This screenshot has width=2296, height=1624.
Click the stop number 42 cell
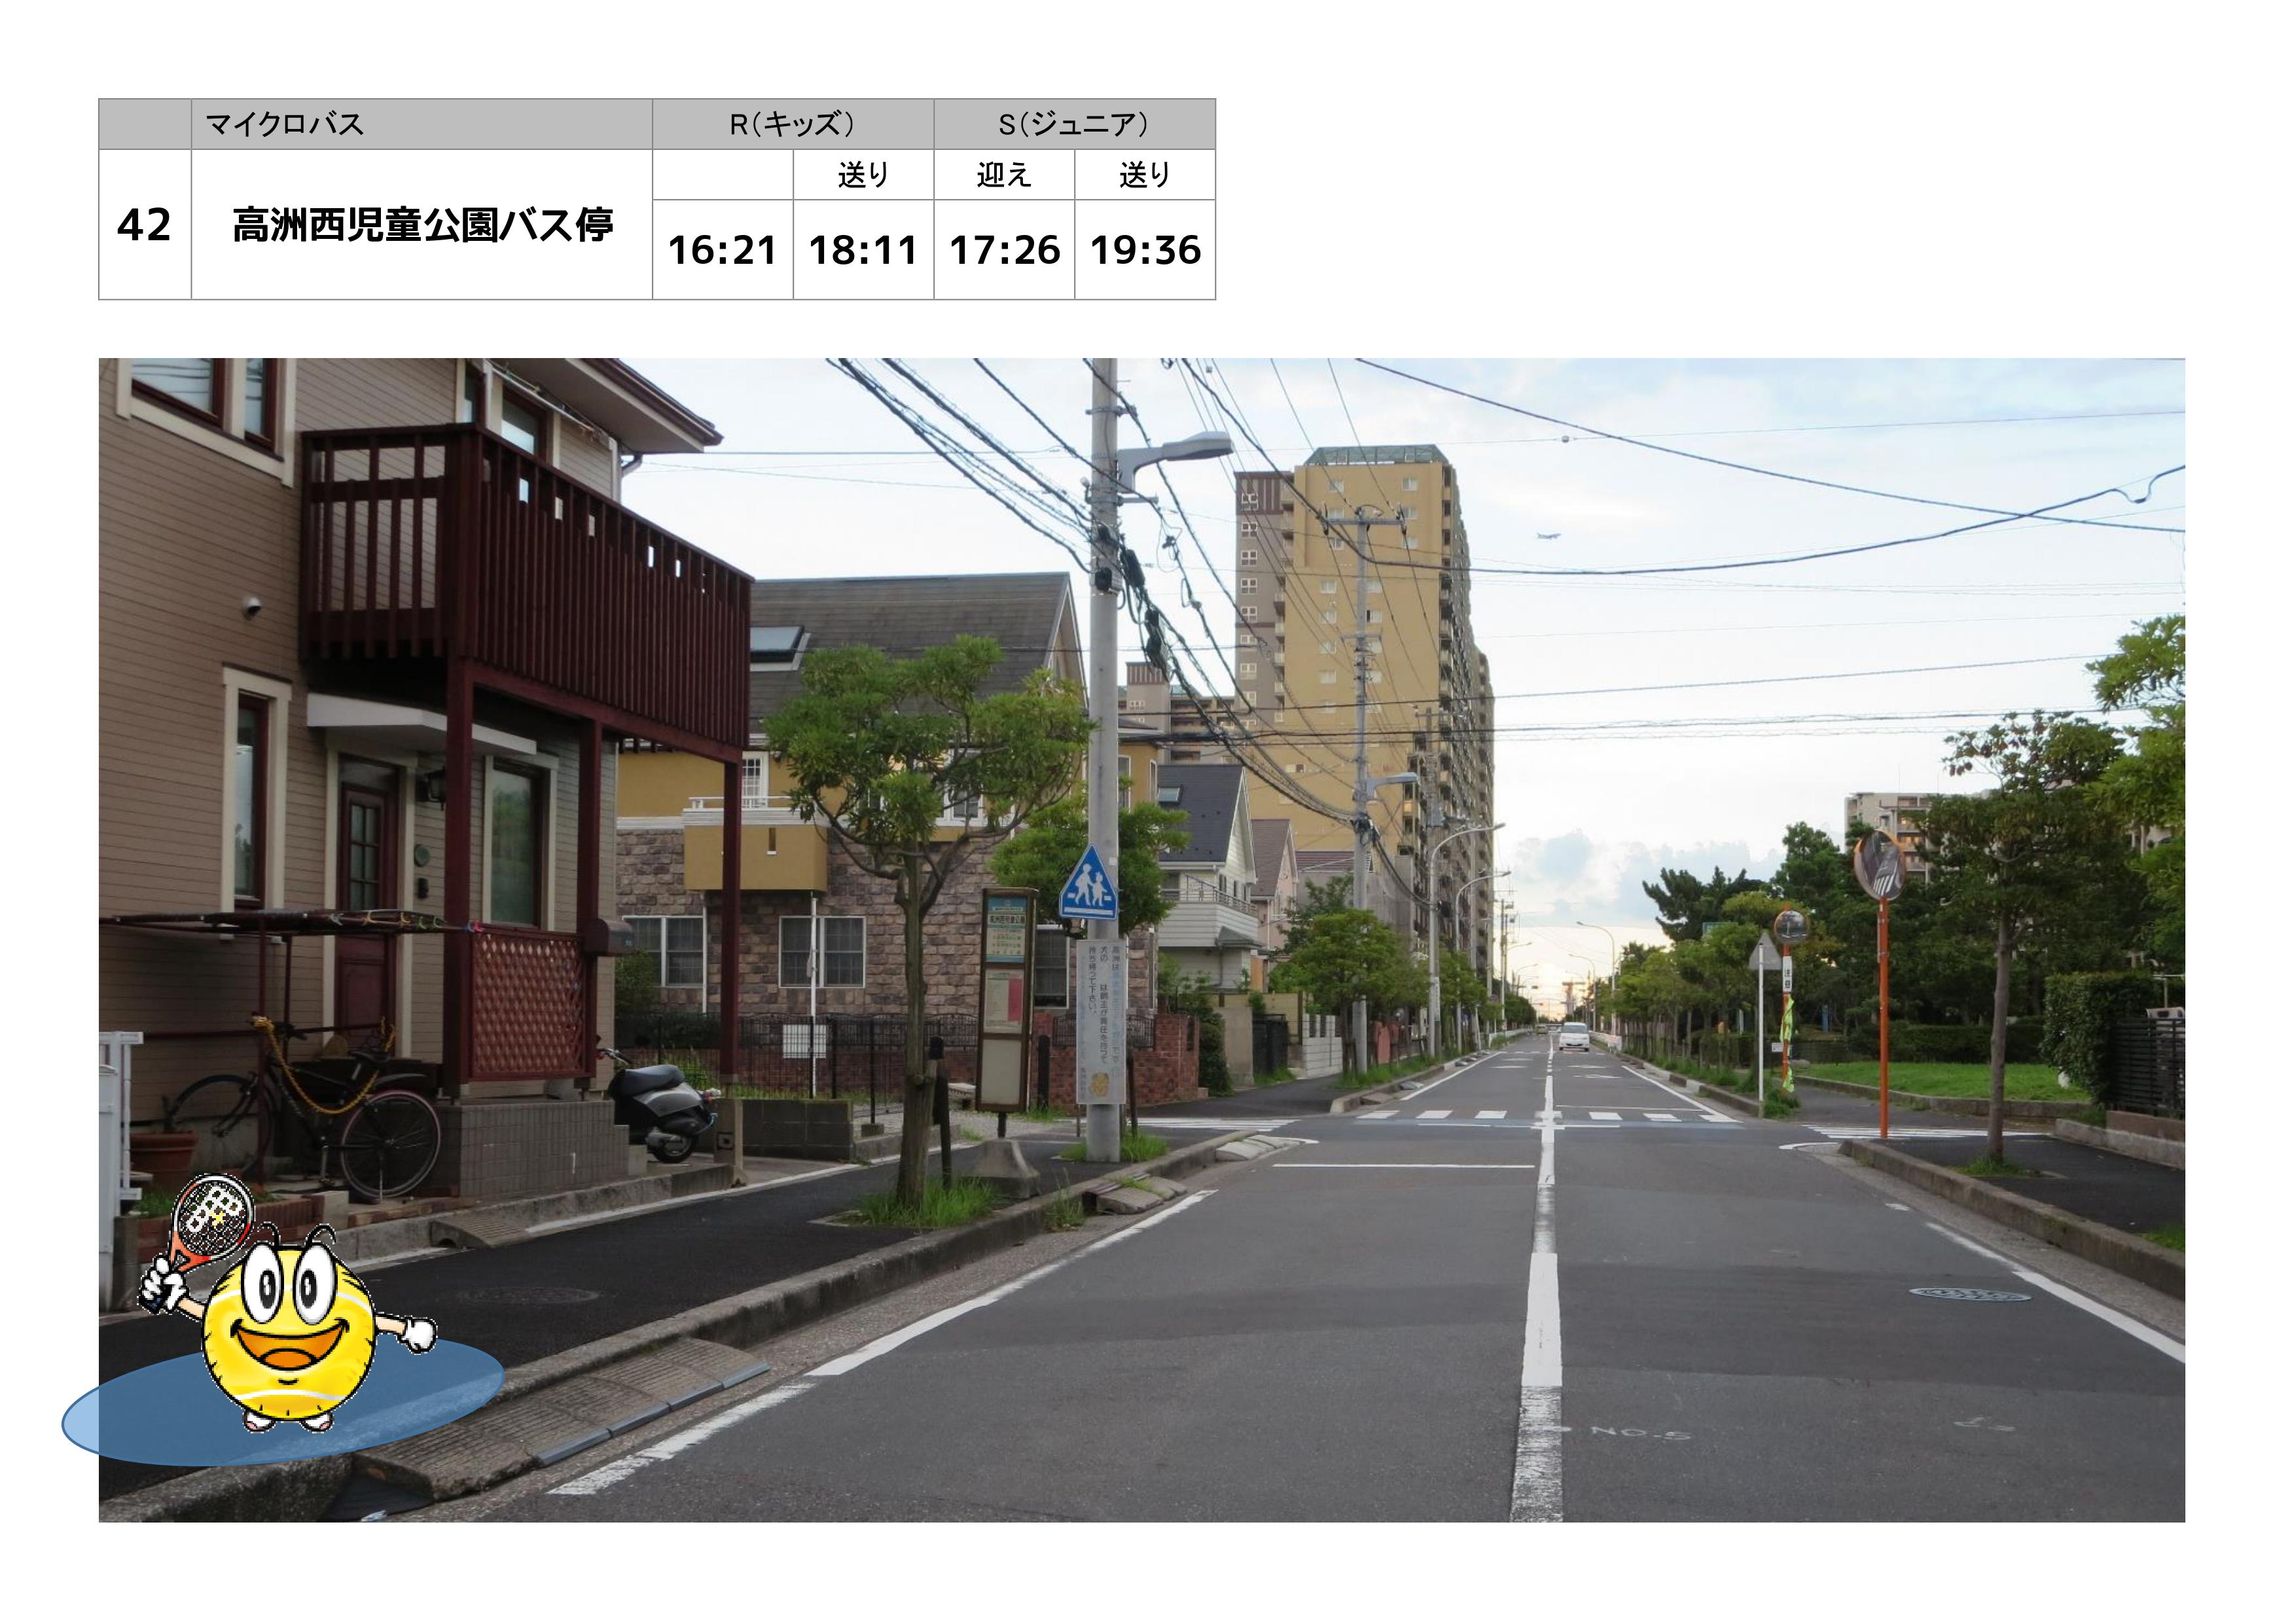[x=145, y=225]
